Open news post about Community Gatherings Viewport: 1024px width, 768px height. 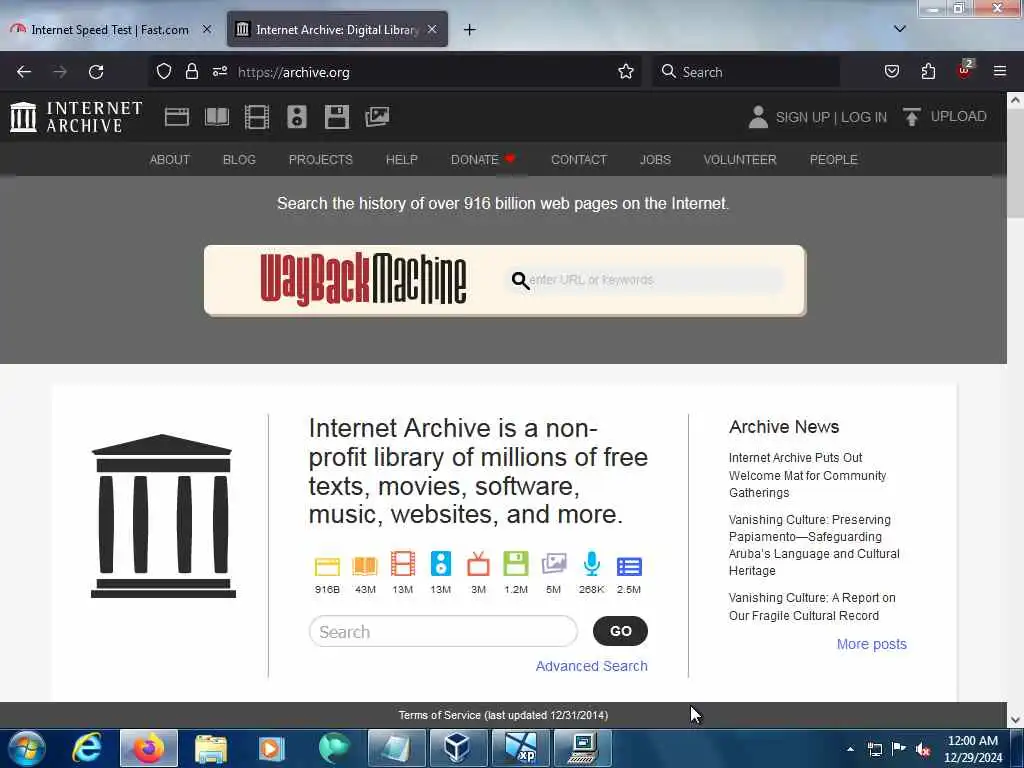click(807, 475)
